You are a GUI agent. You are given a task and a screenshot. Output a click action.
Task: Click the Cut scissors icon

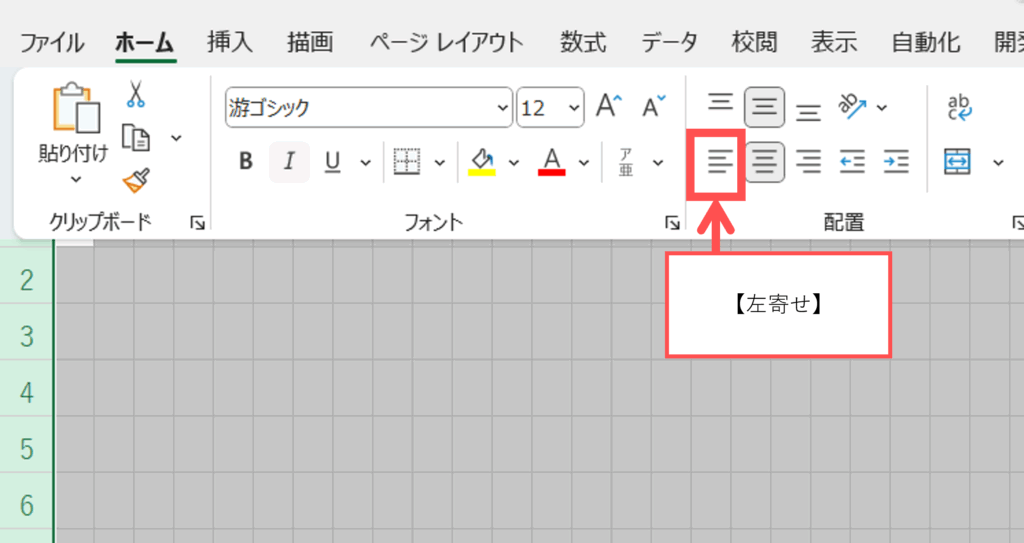pos(136,95)
